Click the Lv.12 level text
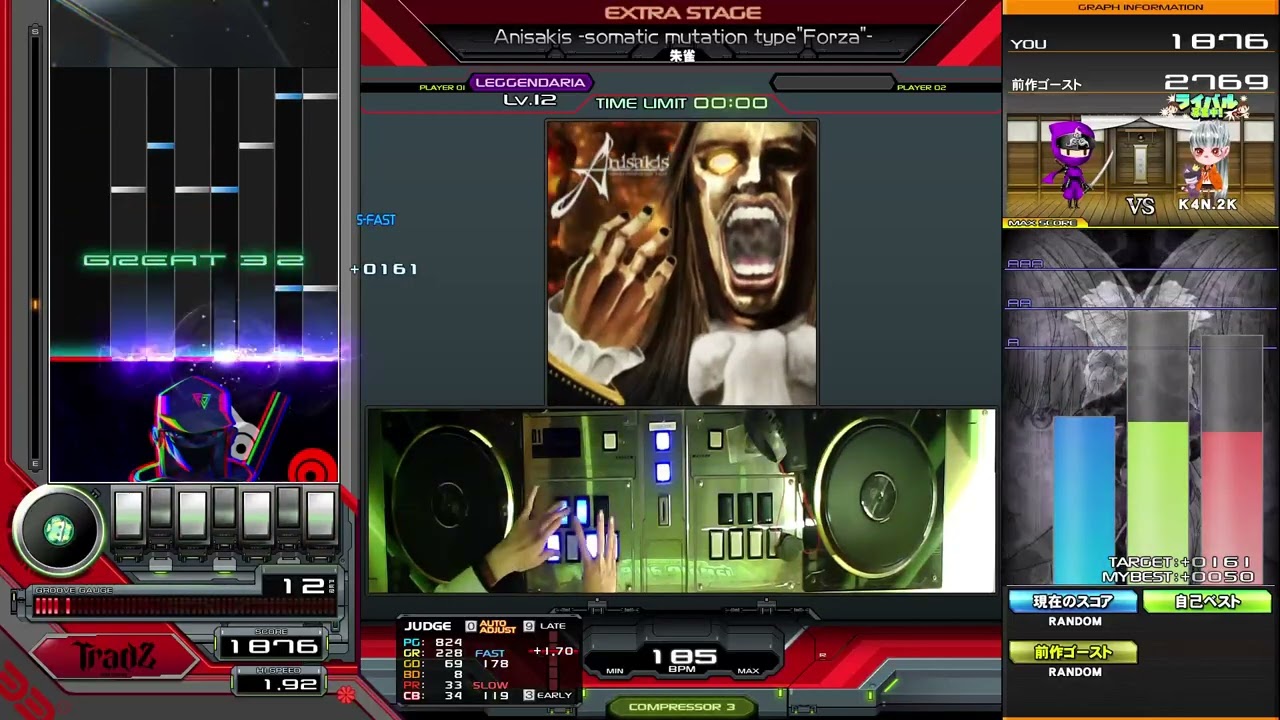This screenshot has width=1280, height=720. [530, 99]
